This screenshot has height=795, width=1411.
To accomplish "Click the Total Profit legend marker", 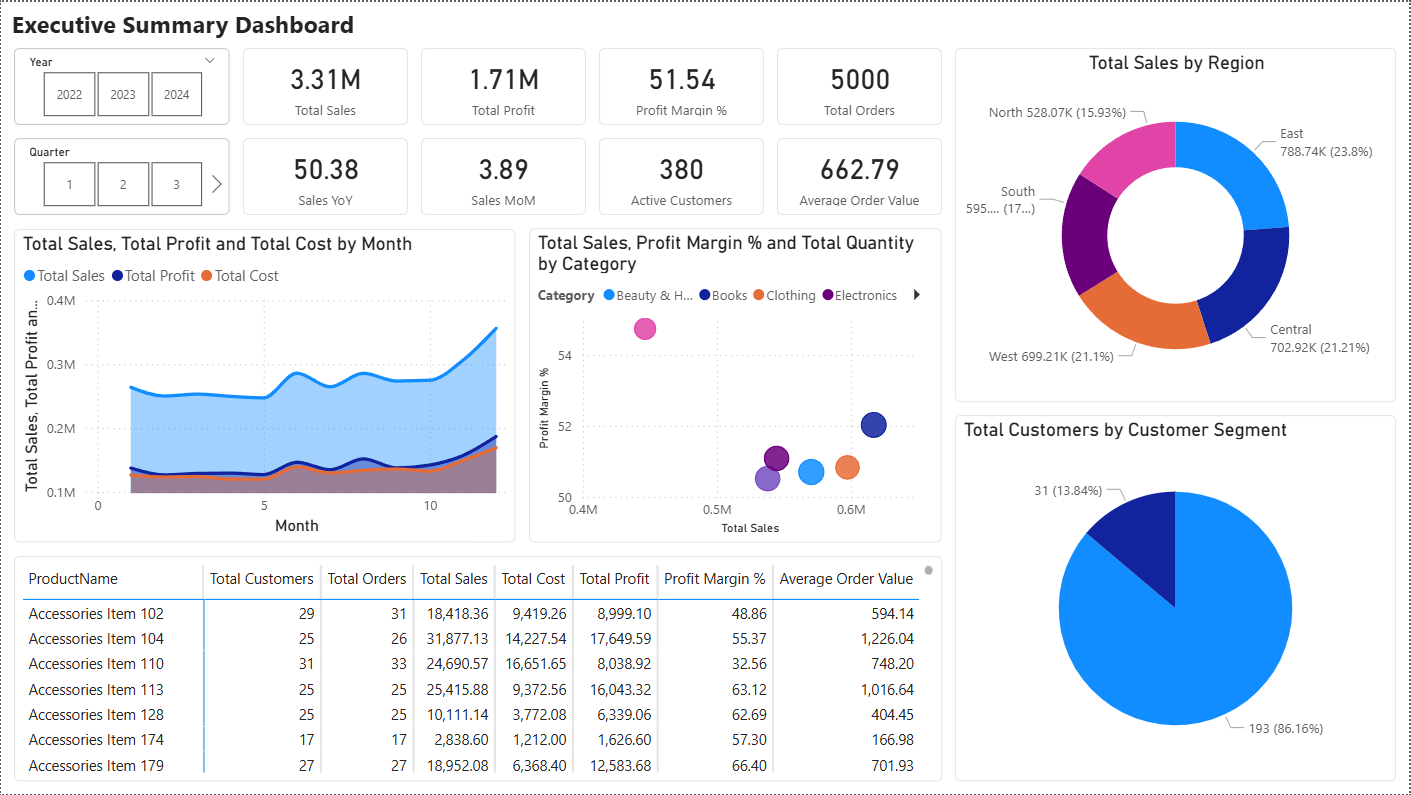I will [x=117, y=275].
